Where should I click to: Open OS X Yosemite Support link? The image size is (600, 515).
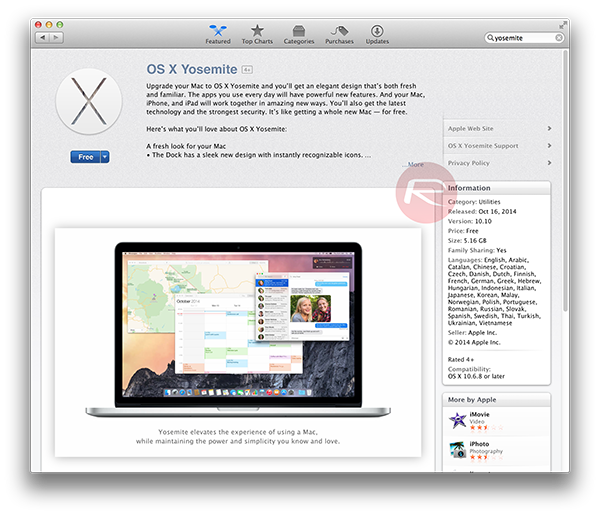483,146
